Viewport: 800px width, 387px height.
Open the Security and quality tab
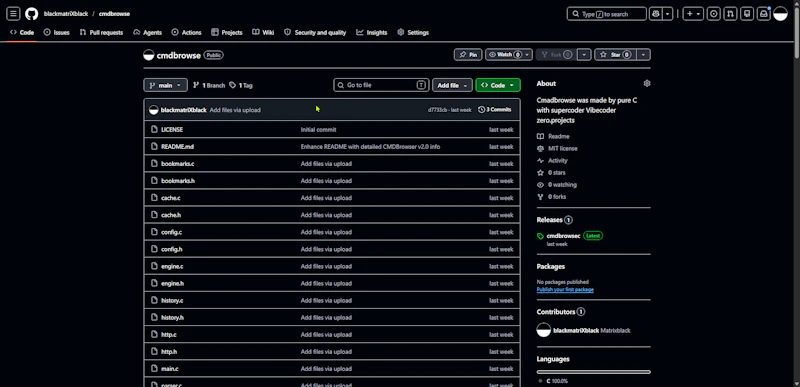pyautogui.click(x=315, y=33)
